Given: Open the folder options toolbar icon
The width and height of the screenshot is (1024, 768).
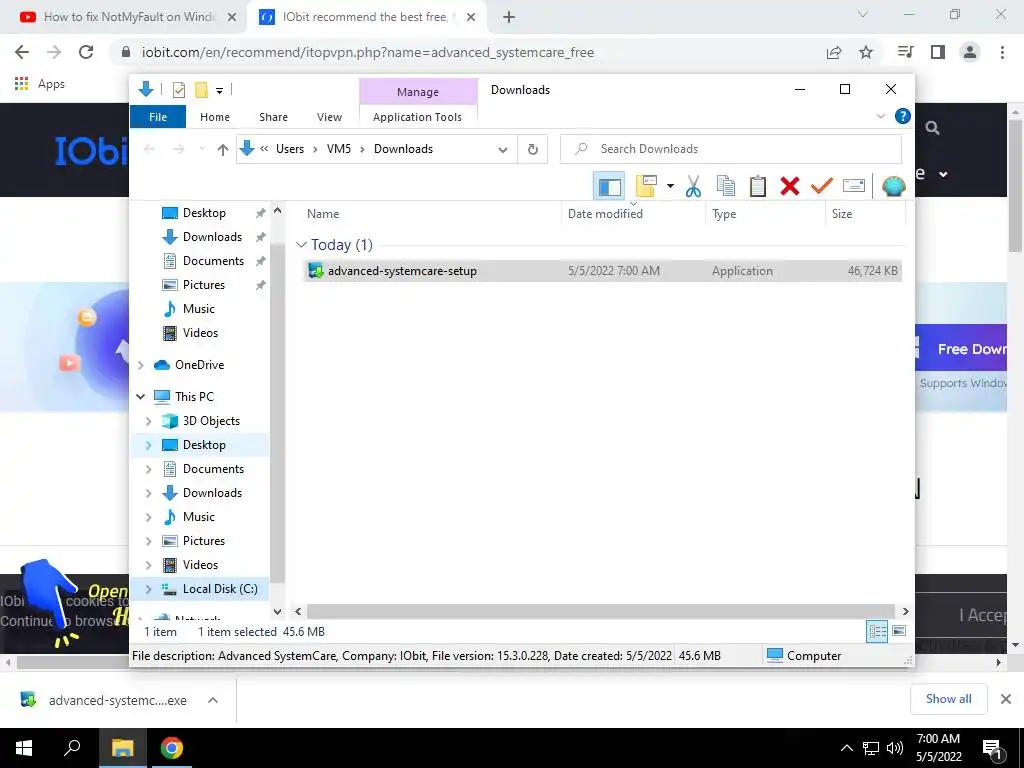Looking at the screenshot, I should click(x=646, y=186).
